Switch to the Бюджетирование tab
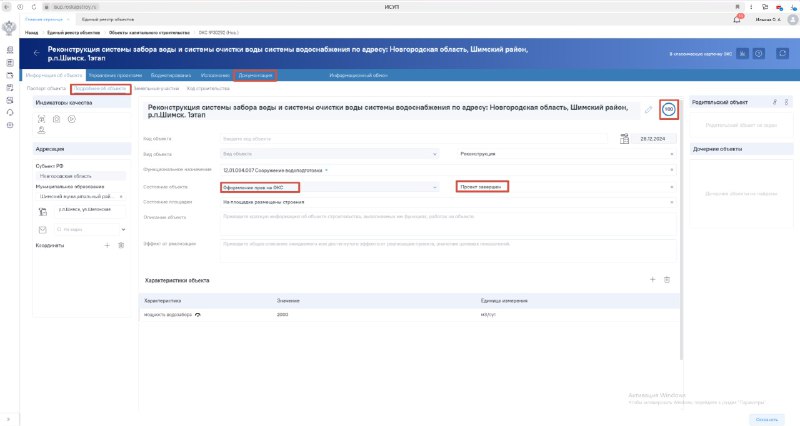Image resolution: width=800 pixels, height=426 pixels. (x=171, y=76)
